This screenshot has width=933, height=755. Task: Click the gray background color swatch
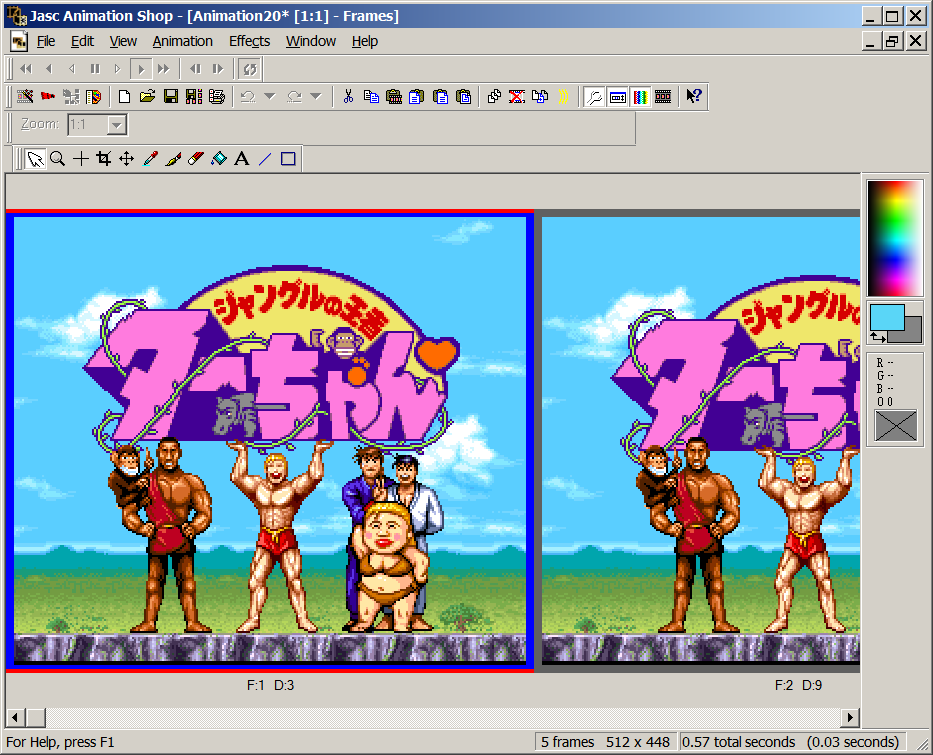[x=913, y=334]
